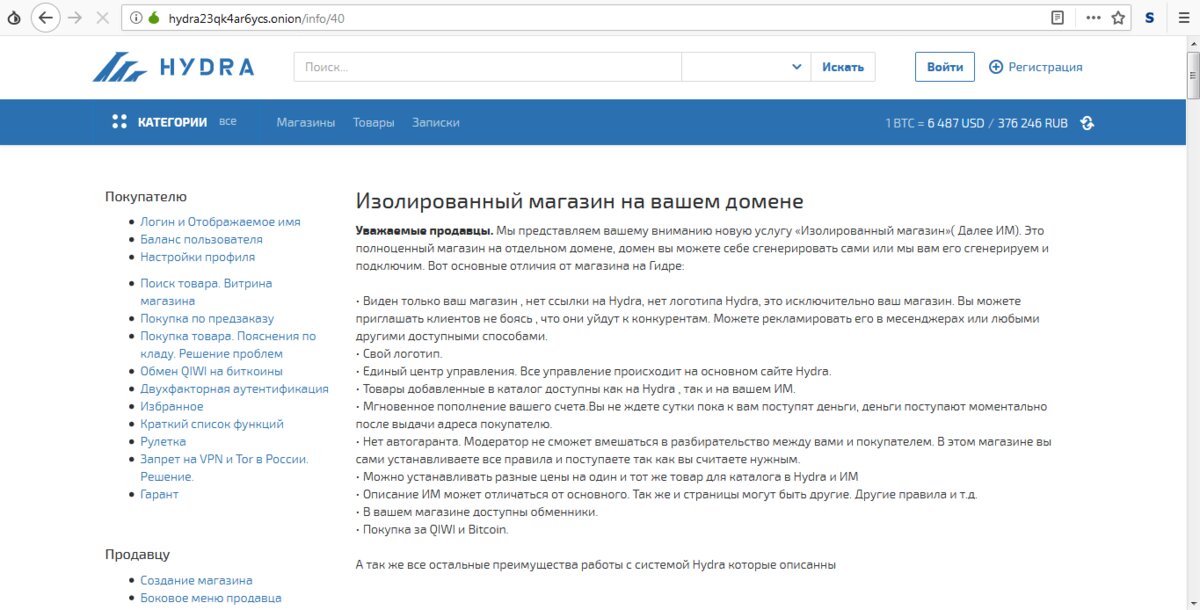Open 'Двухфакторная аутентификация' link
Viewport: 1200px width, 610px height.
click(234, 389)
